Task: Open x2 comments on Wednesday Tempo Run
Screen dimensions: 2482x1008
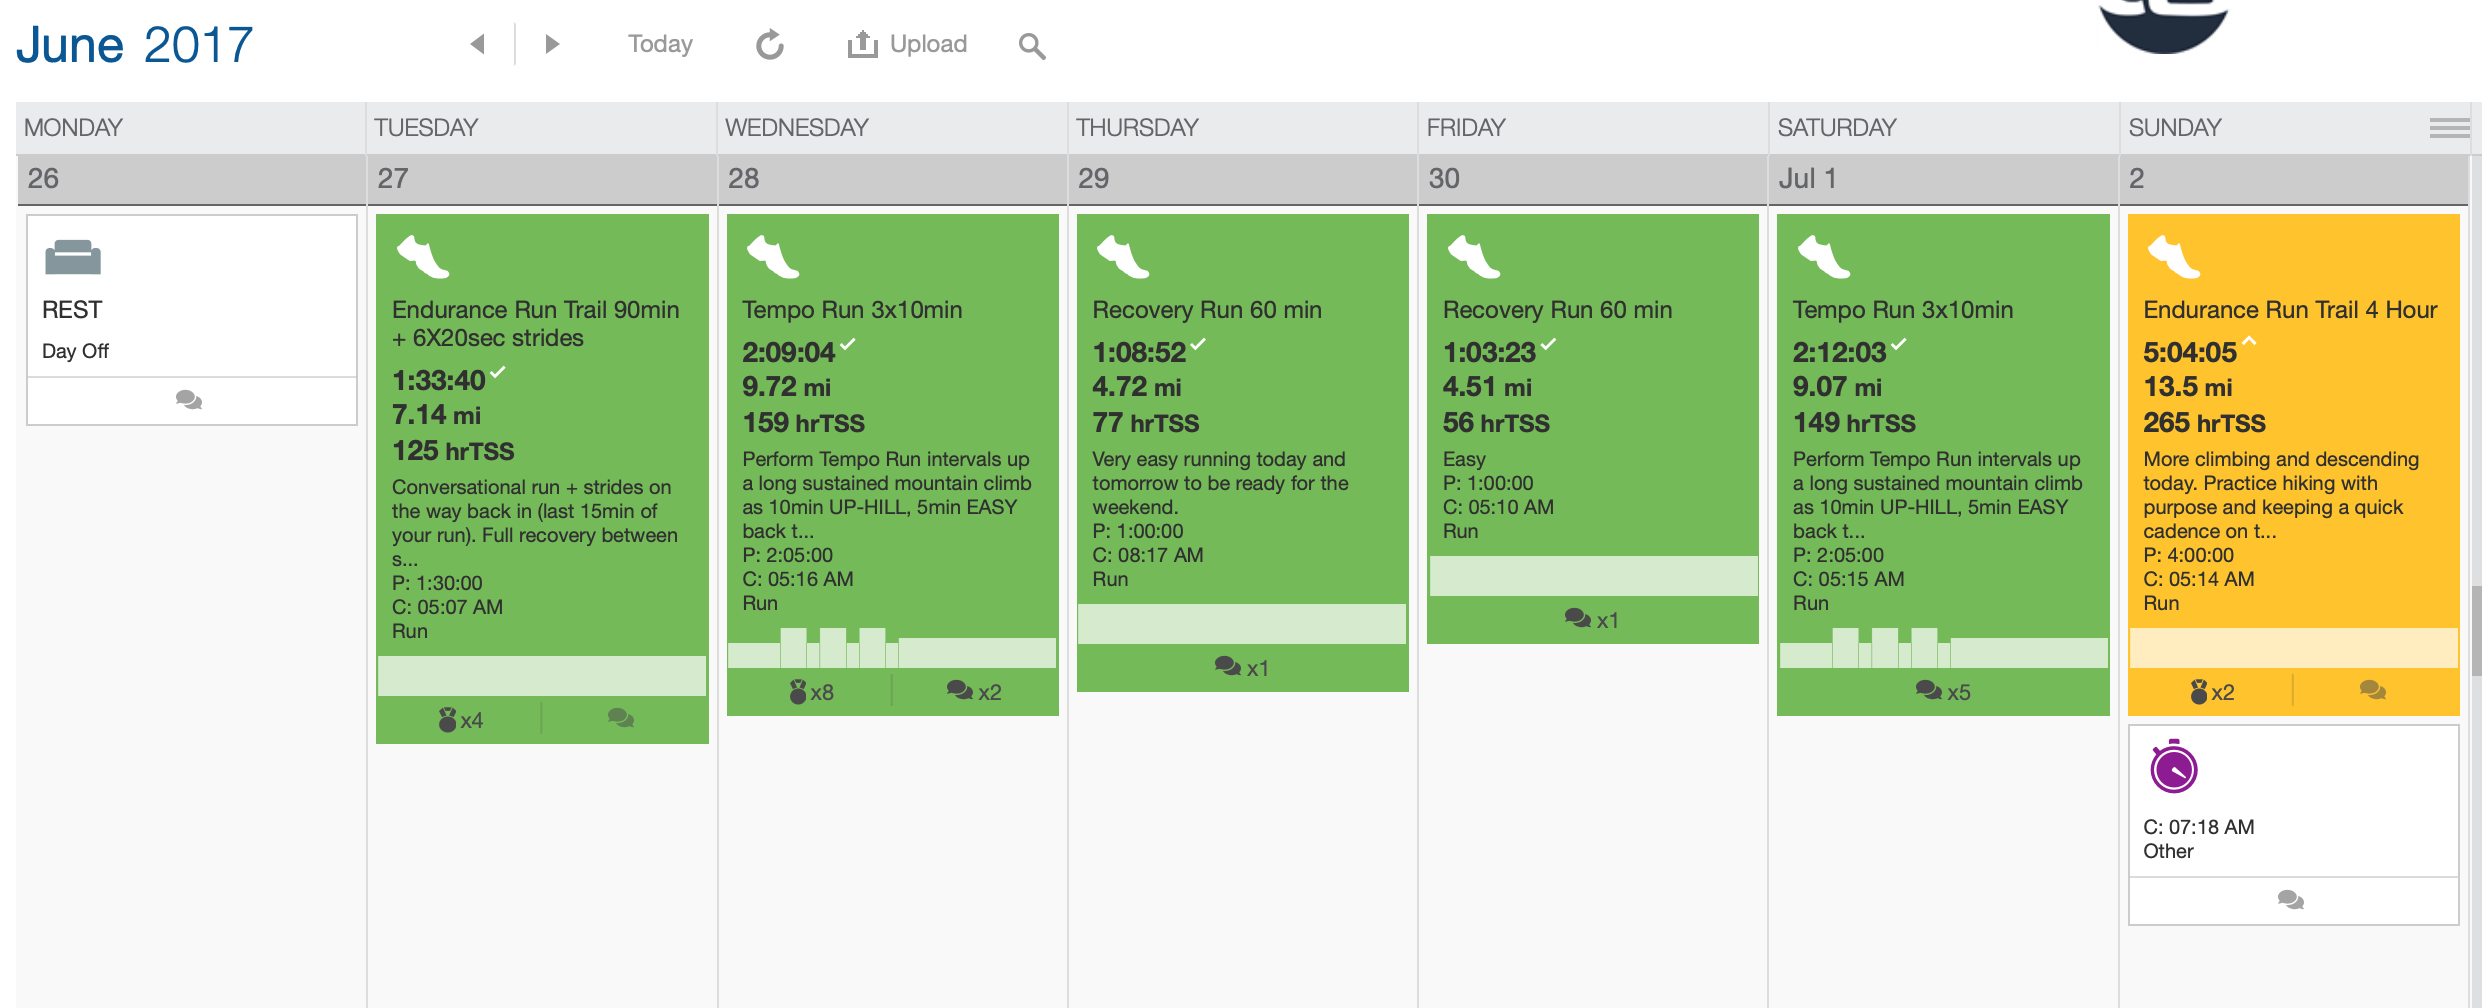Action: click(973, 692)
